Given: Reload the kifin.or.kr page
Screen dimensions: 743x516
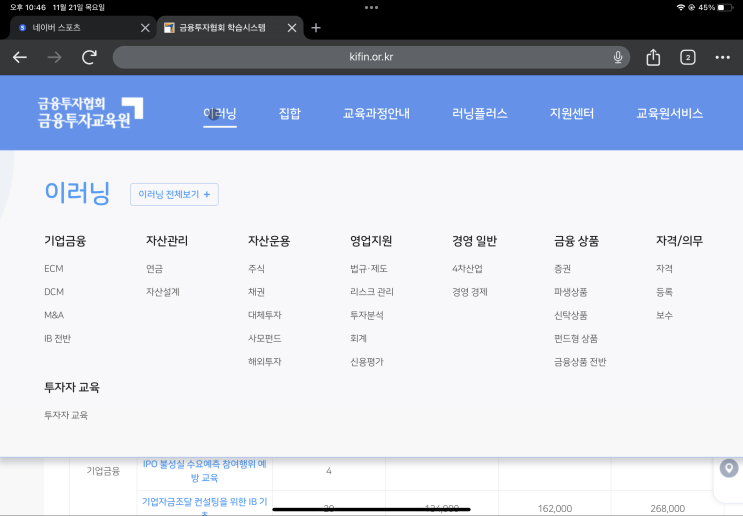Looking at the screenshot, I should coord(89,57).
